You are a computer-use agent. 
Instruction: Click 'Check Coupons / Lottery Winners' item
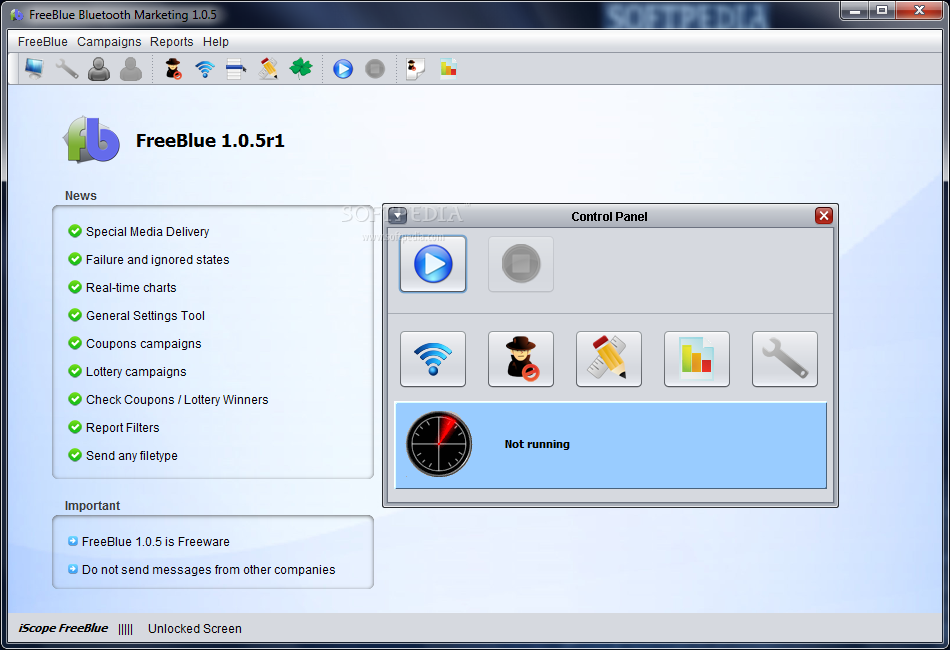(x=177, y=399)
